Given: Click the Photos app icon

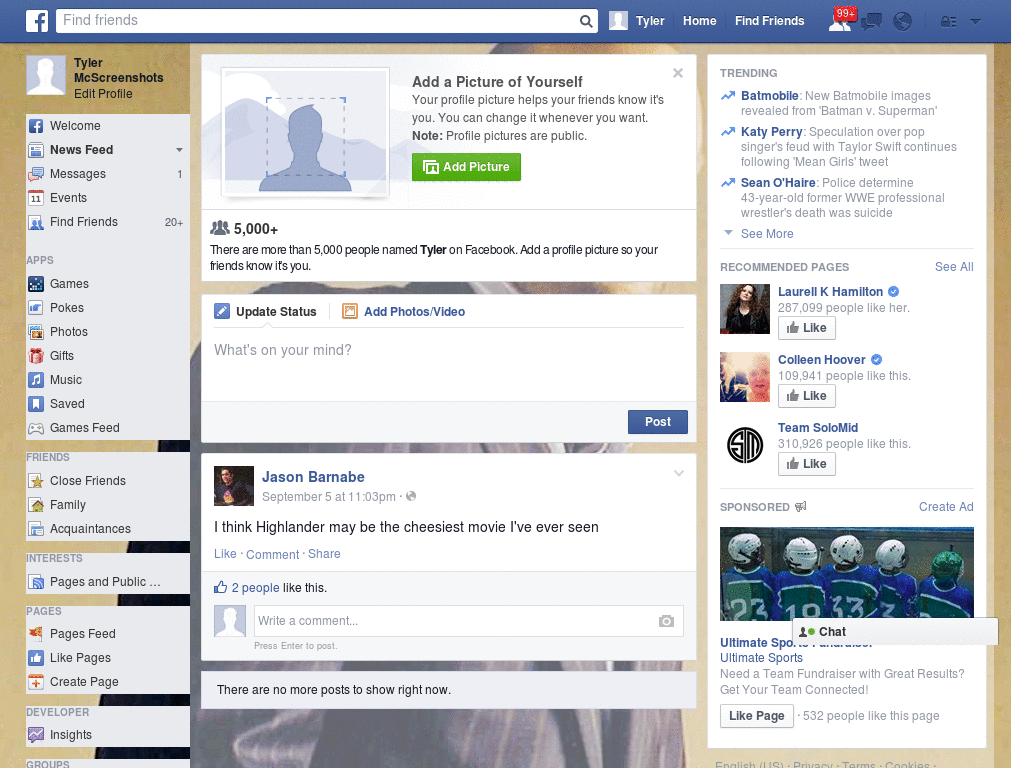Looking at the screenshot, I should tap(36, 332).
